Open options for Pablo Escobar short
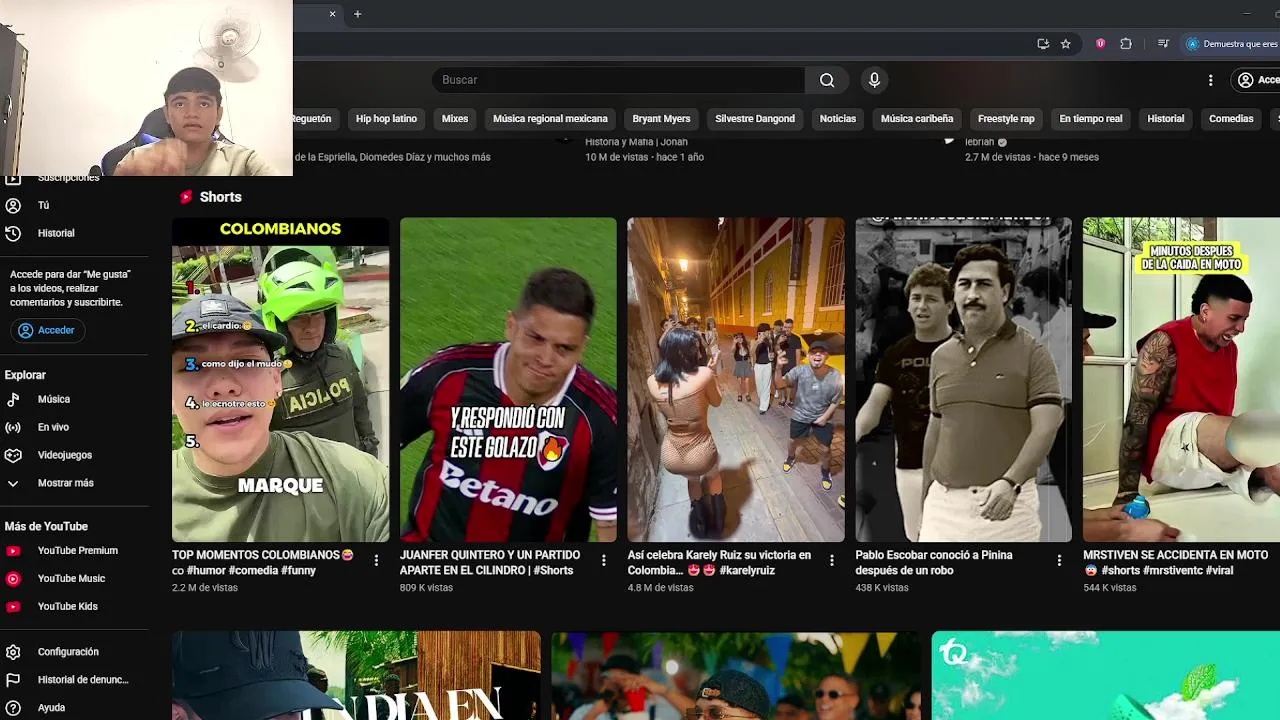 [1059, 561]
